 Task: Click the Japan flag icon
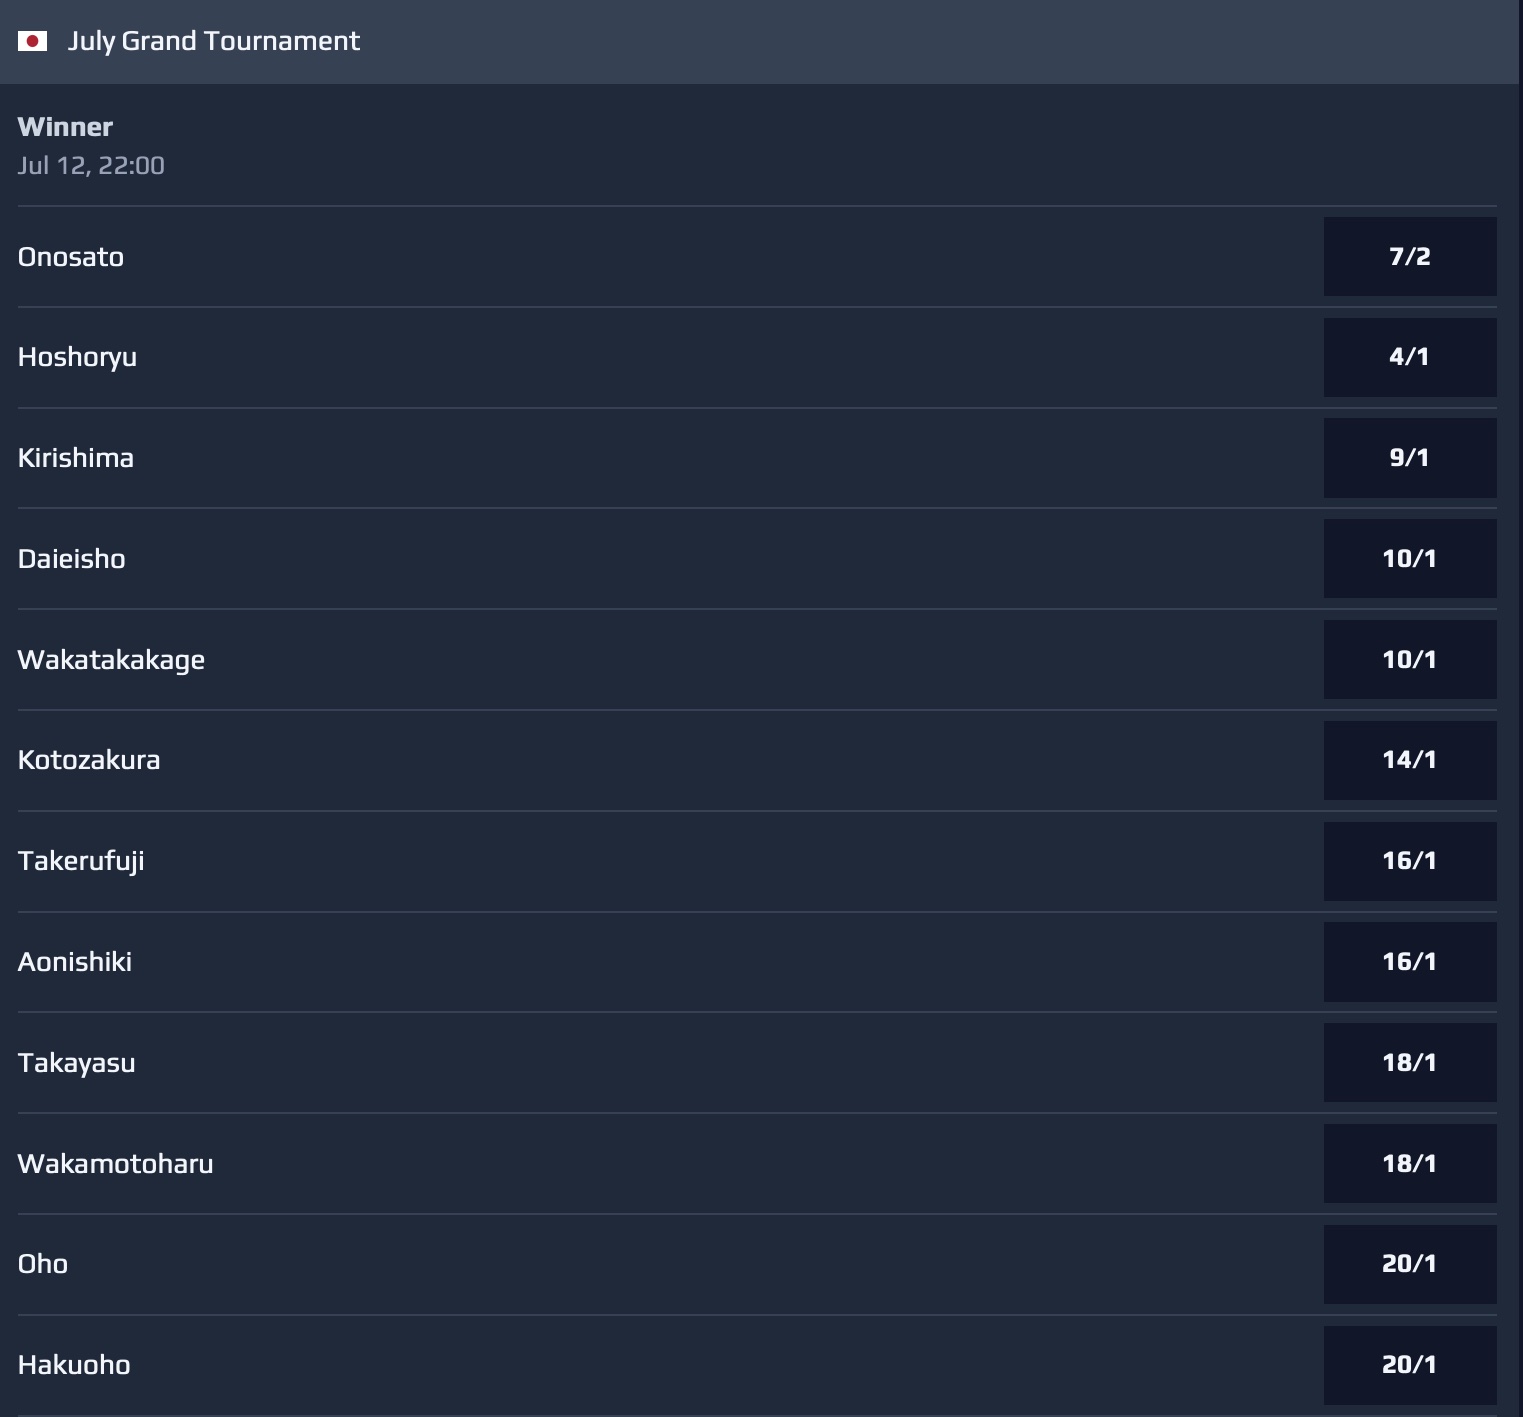pos(32,41)
